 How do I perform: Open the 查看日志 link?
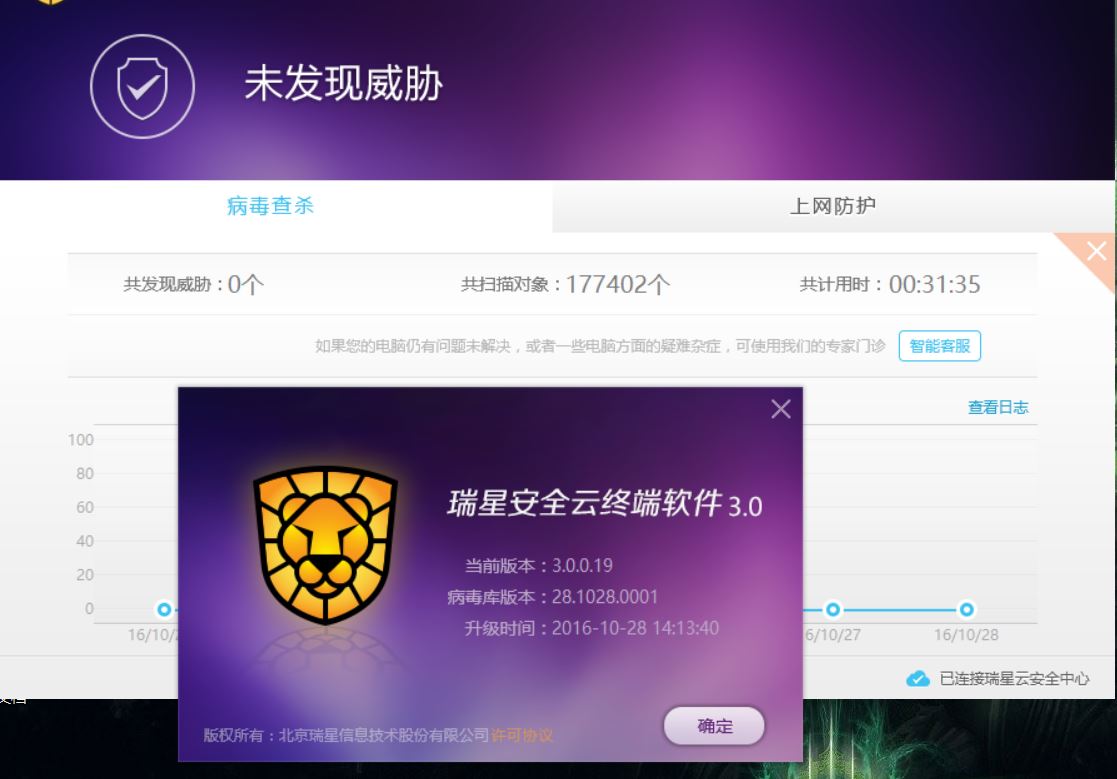pos(997,407)
